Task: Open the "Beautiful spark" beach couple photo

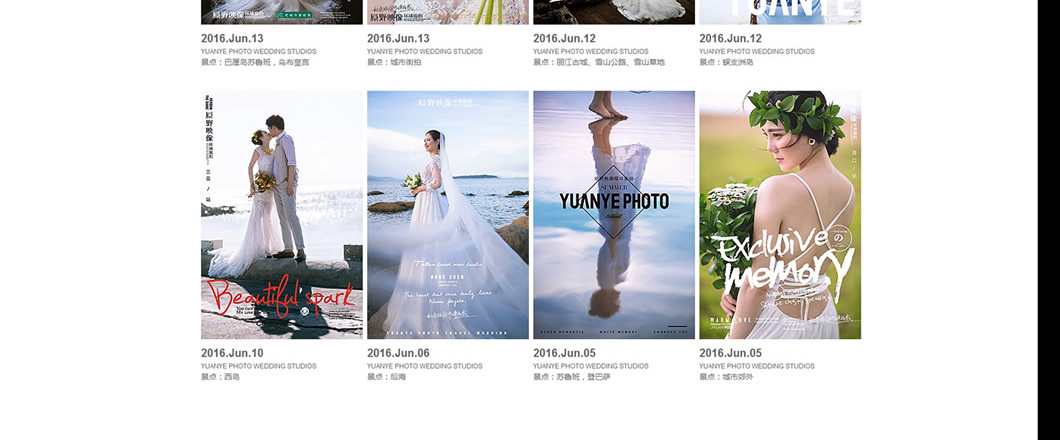Action: [x=281, y=215]
